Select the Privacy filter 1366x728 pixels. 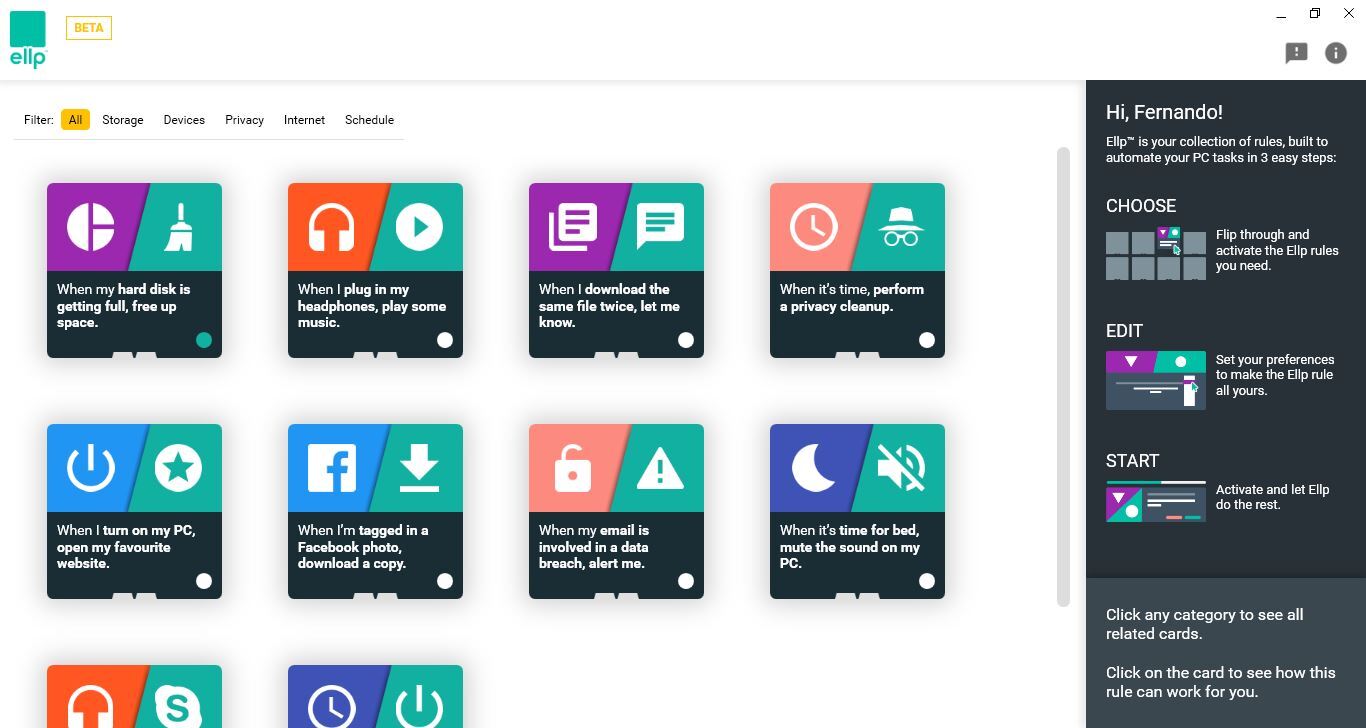(244, 120)
